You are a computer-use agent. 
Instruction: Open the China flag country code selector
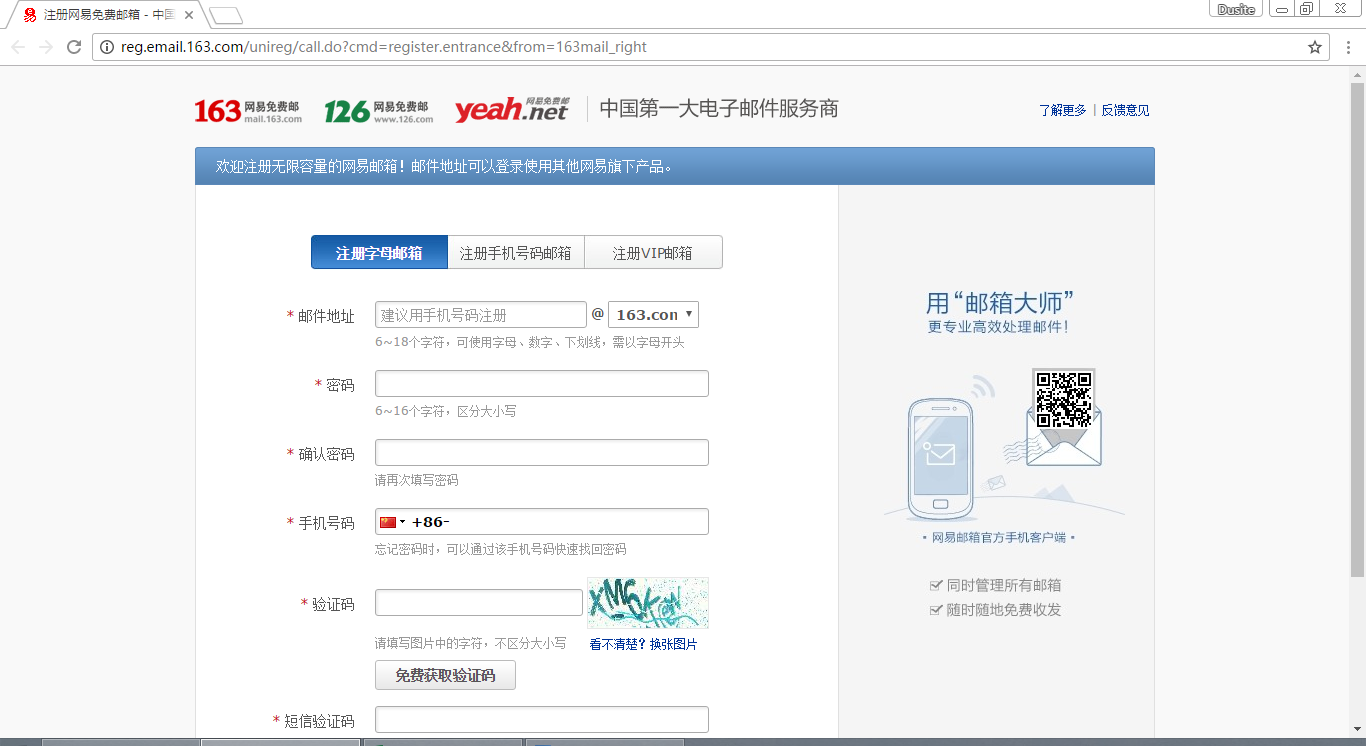click(x=392, y=522)
